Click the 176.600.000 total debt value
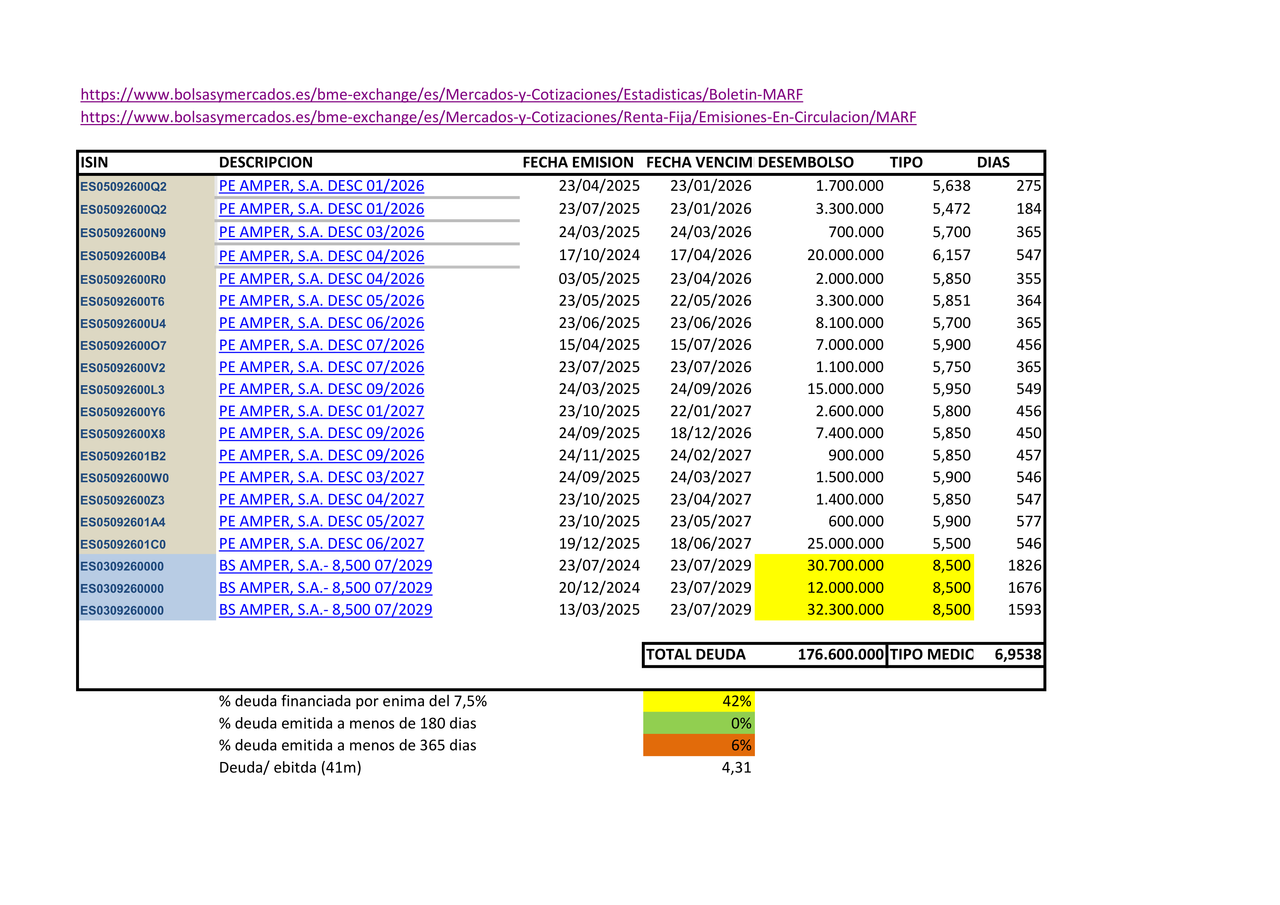1280x905 pixels. (x=841, y=655)
